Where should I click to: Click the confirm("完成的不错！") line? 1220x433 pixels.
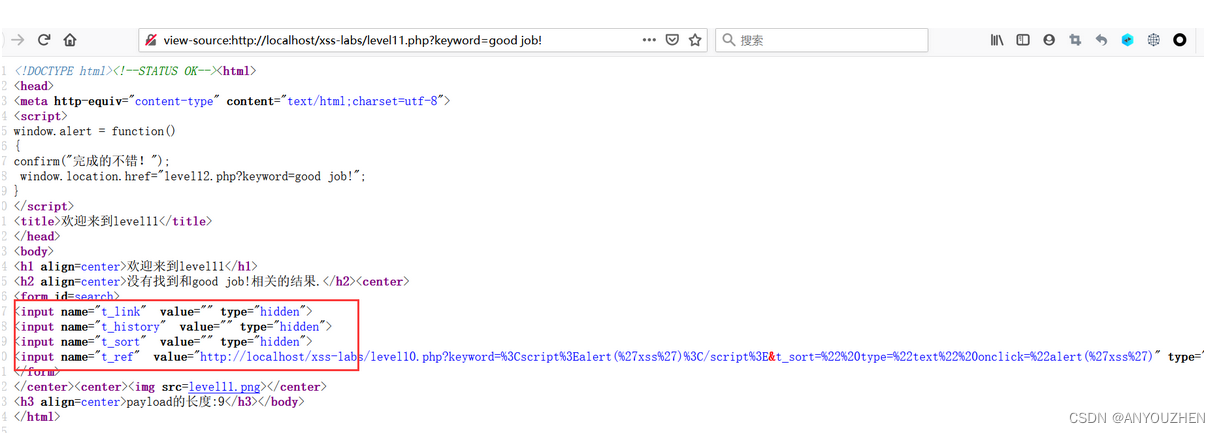point(92,161)
